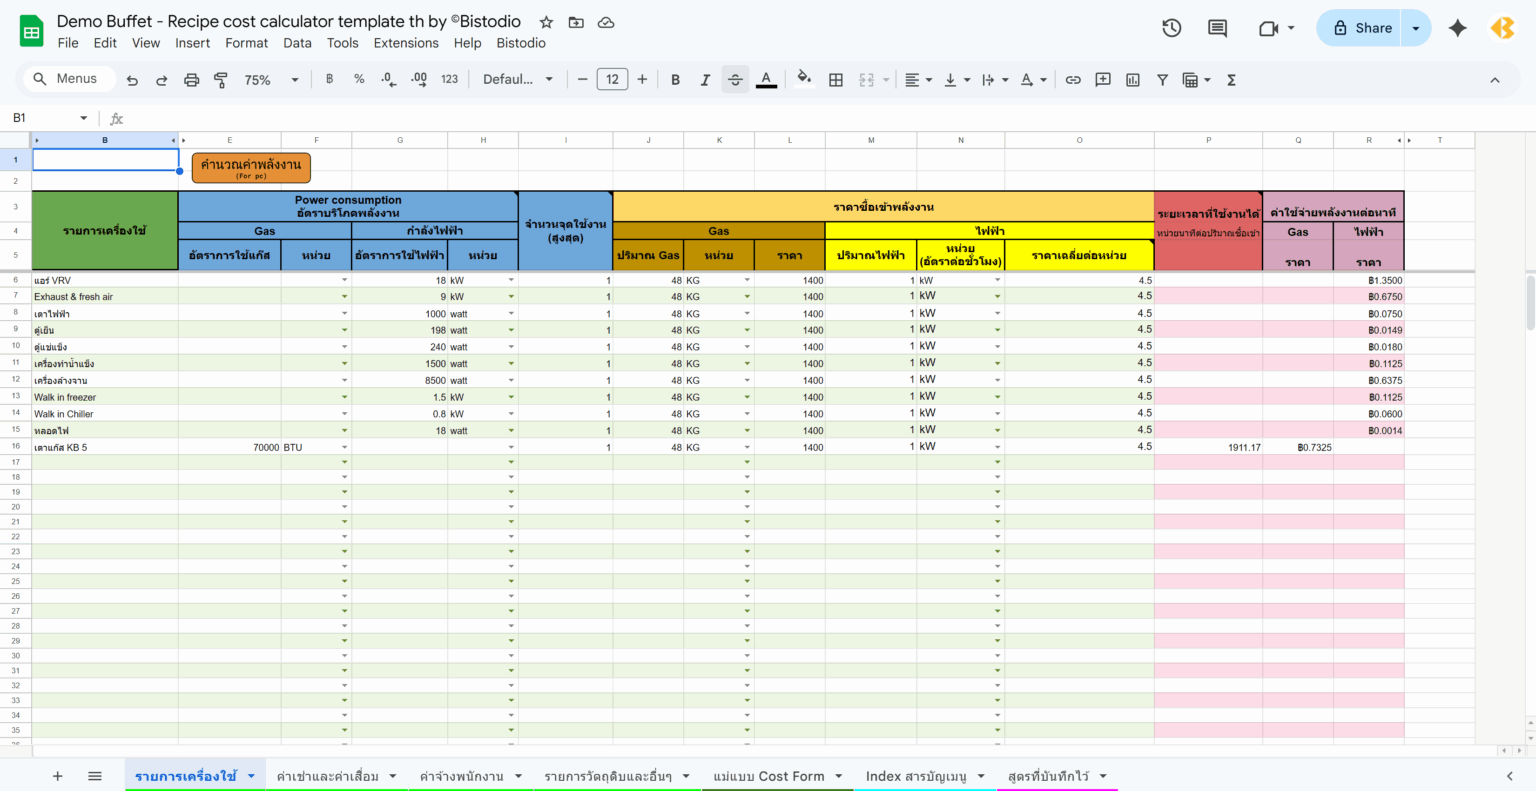1536x791 pixels.
Task: Open Gemini assistant sparkle icon
Action: pyautogui.click(x=1457, y=28)
